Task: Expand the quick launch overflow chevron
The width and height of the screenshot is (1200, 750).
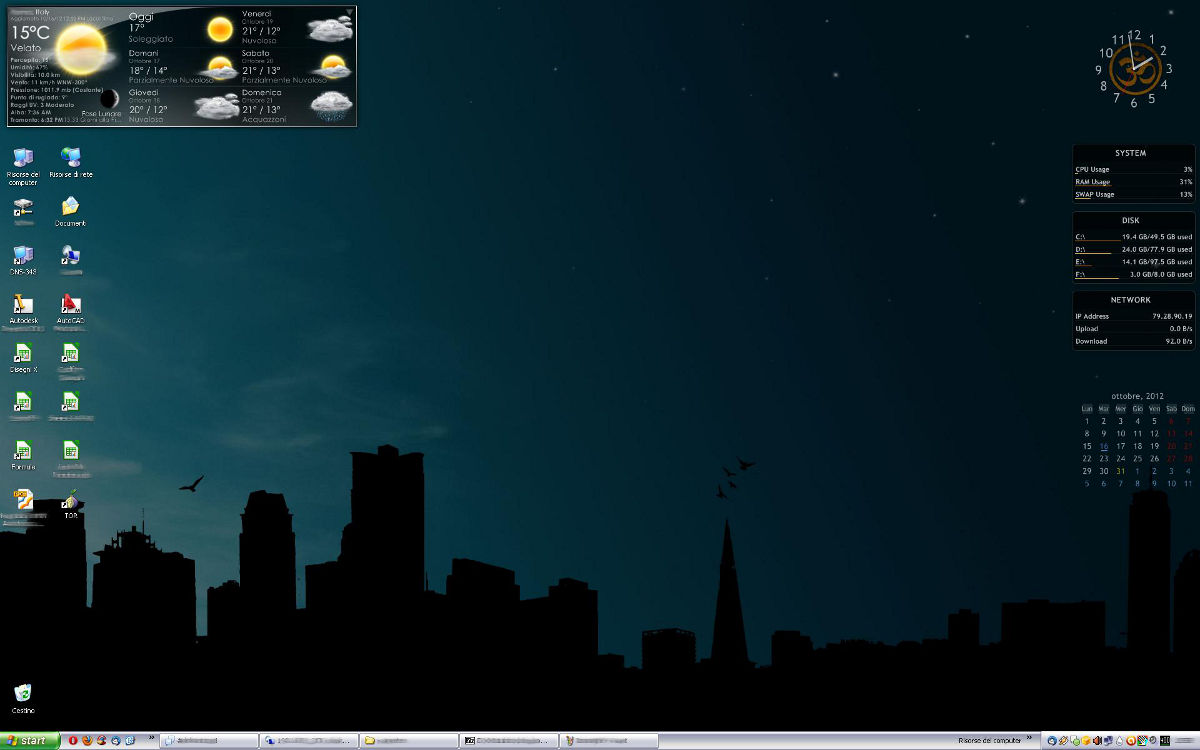Action: (152, 738)
